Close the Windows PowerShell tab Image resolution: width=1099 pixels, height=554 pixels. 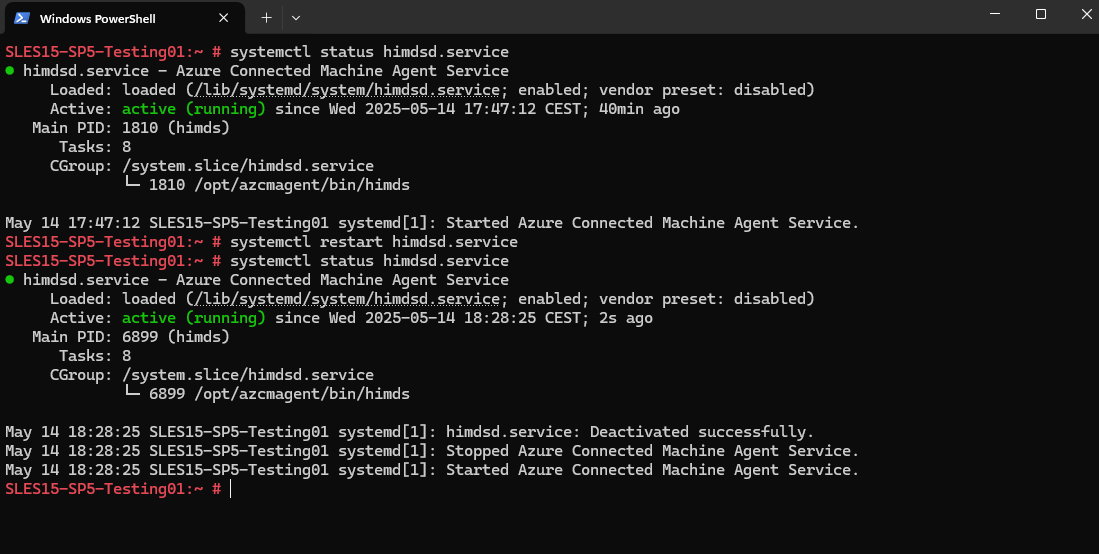(224, 18)
